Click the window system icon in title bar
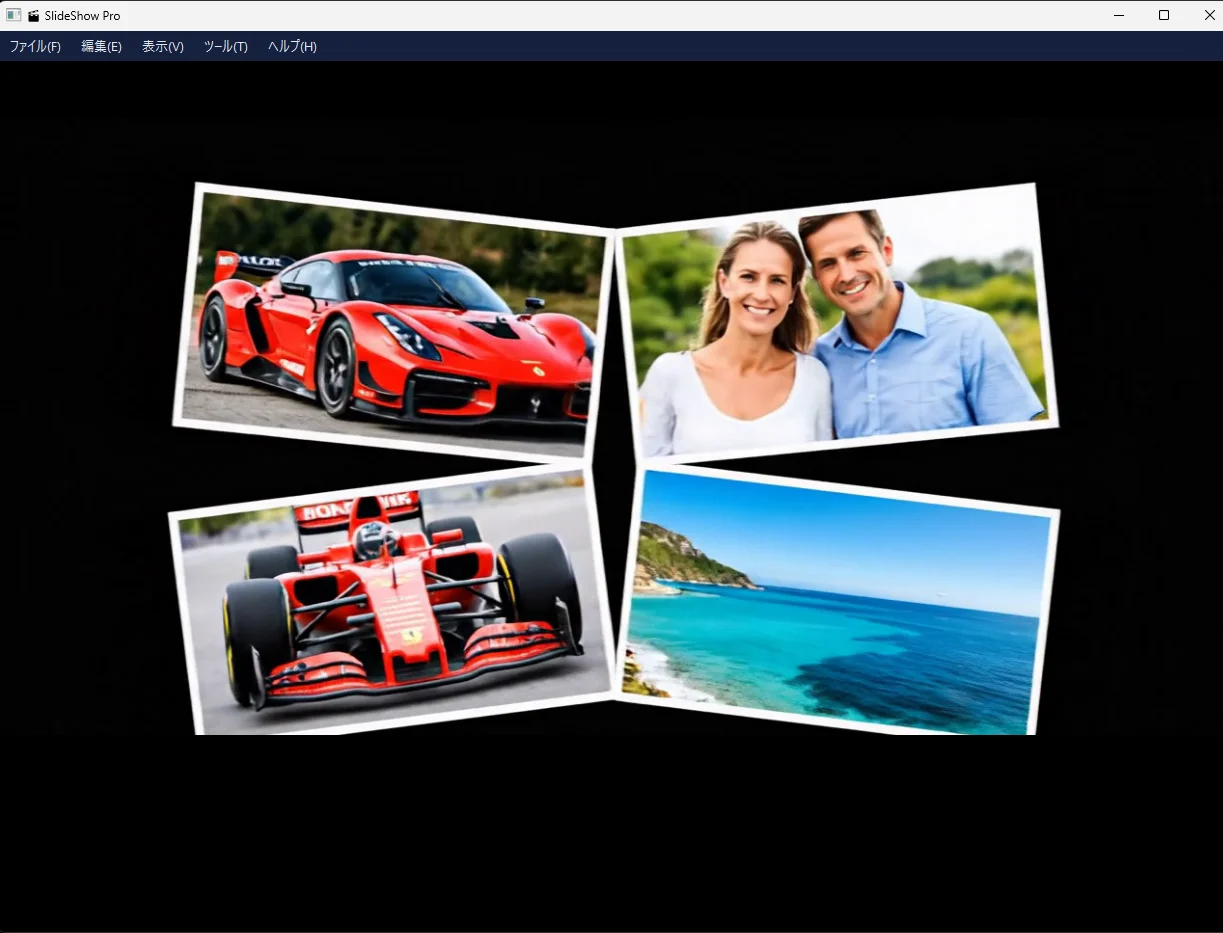Image resolution: width=1223 pixels, height=933 pixels. (x=13, y=15)
